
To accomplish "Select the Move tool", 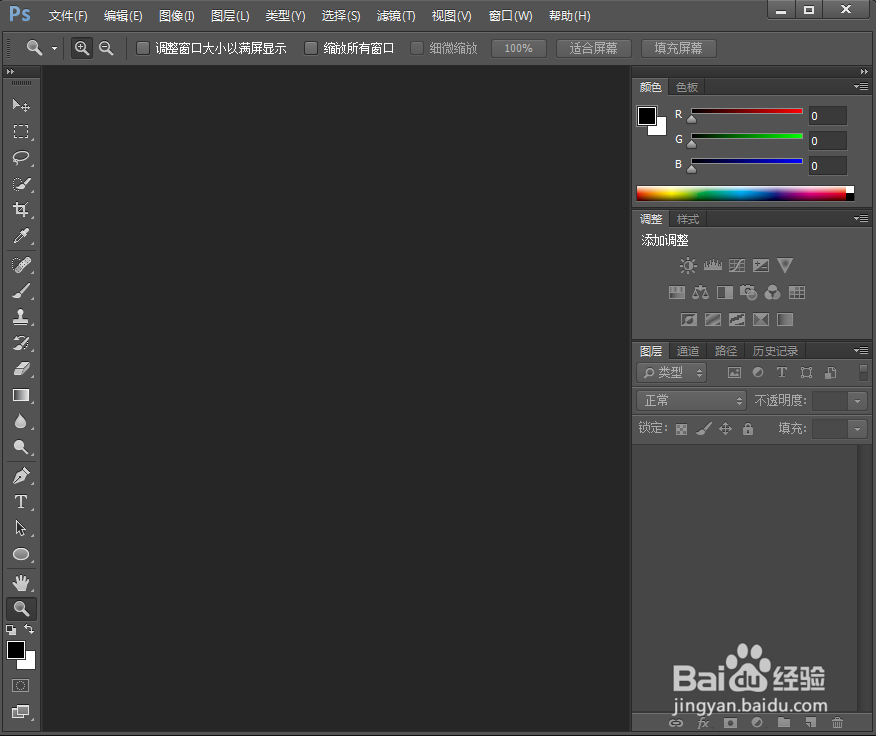I will pos(21,105).
